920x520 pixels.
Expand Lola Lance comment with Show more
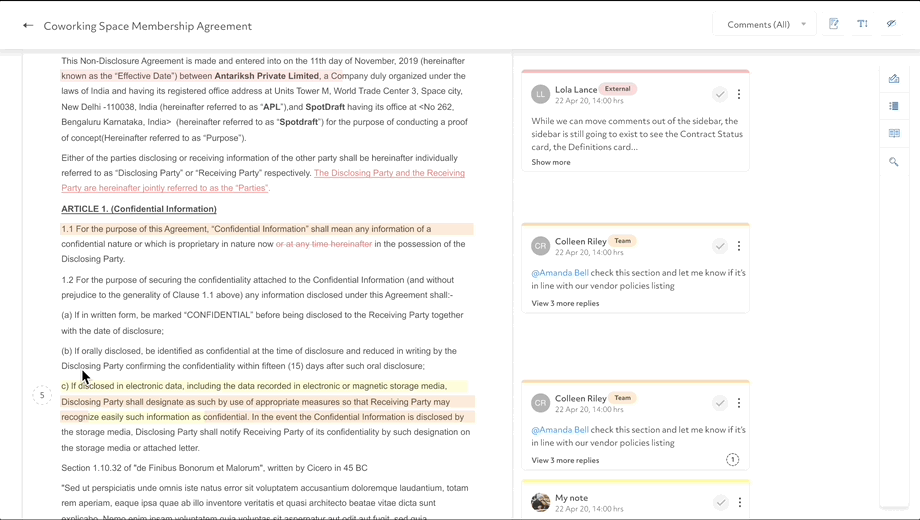[x=550, y=163]
